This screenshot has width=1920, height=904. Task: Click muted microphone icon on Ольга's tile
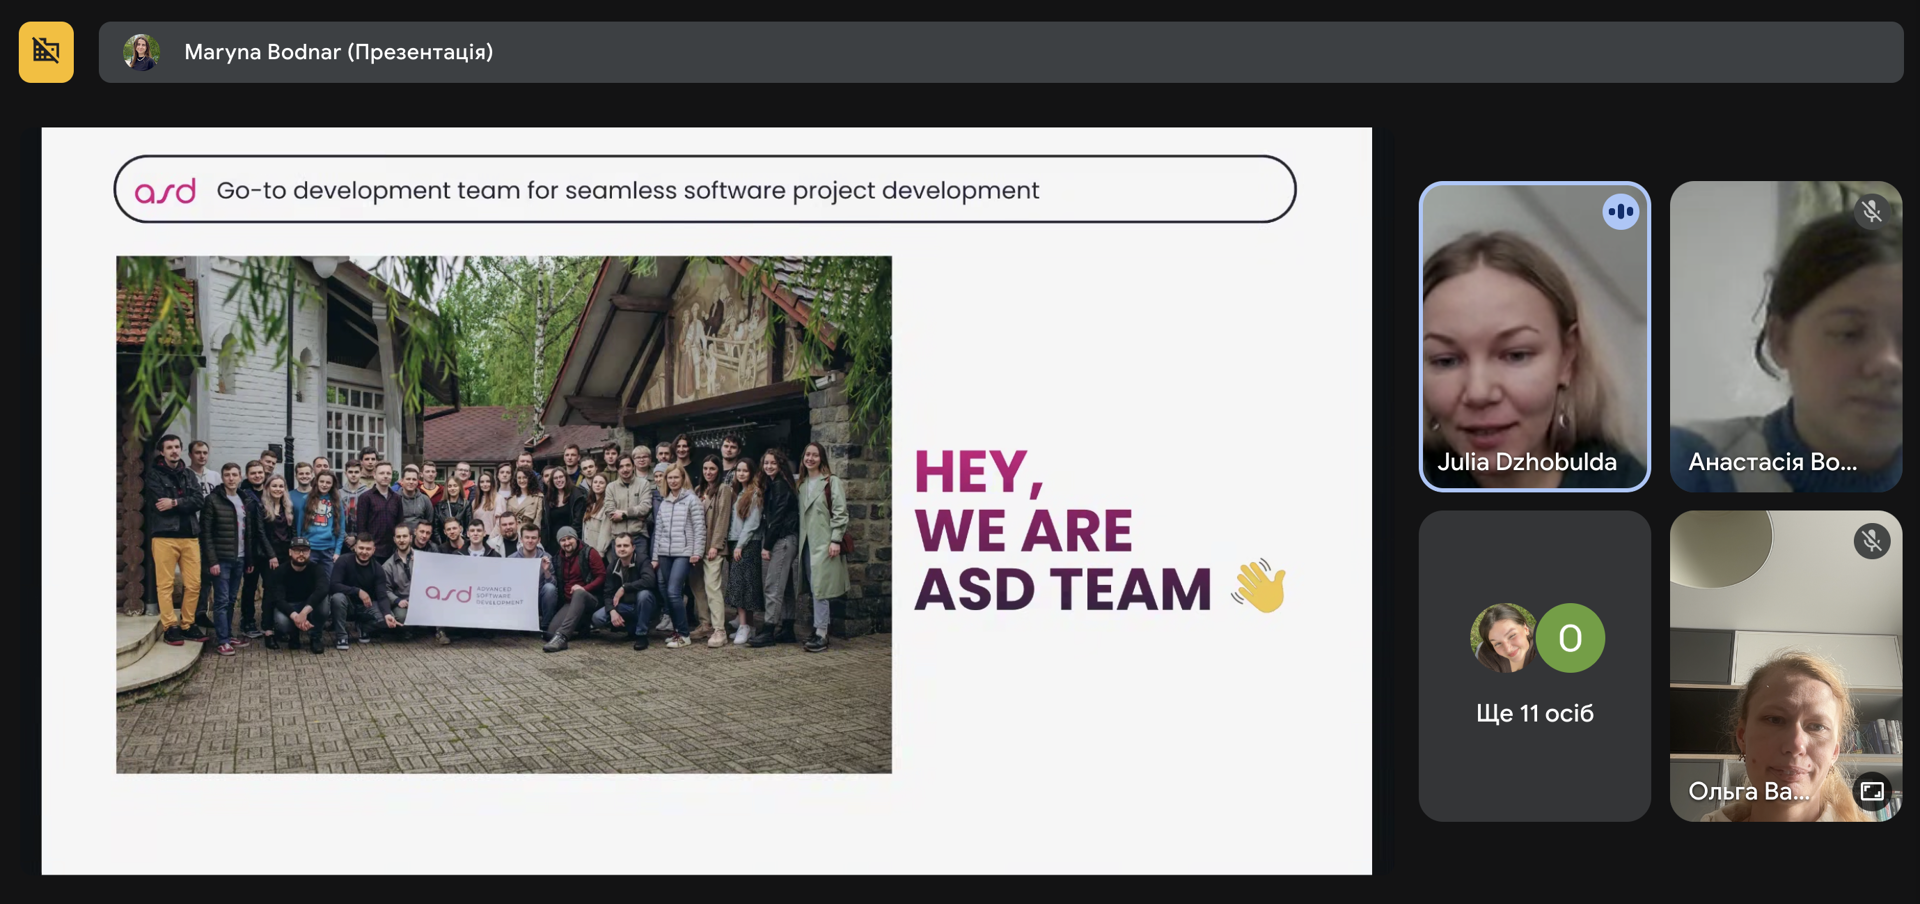tap(1872, 541)
